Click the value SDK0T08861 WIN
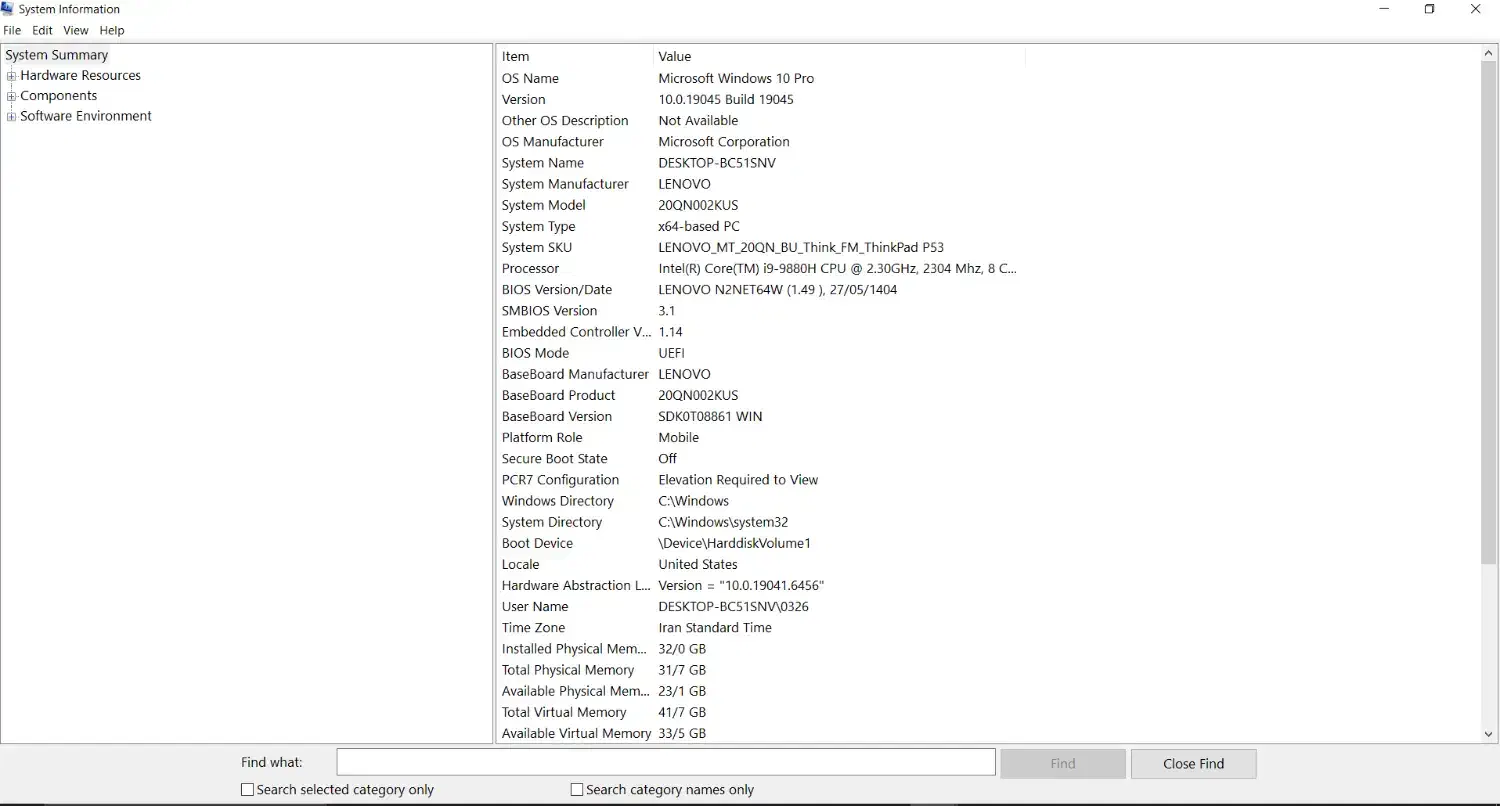 [x=710, y=417]
